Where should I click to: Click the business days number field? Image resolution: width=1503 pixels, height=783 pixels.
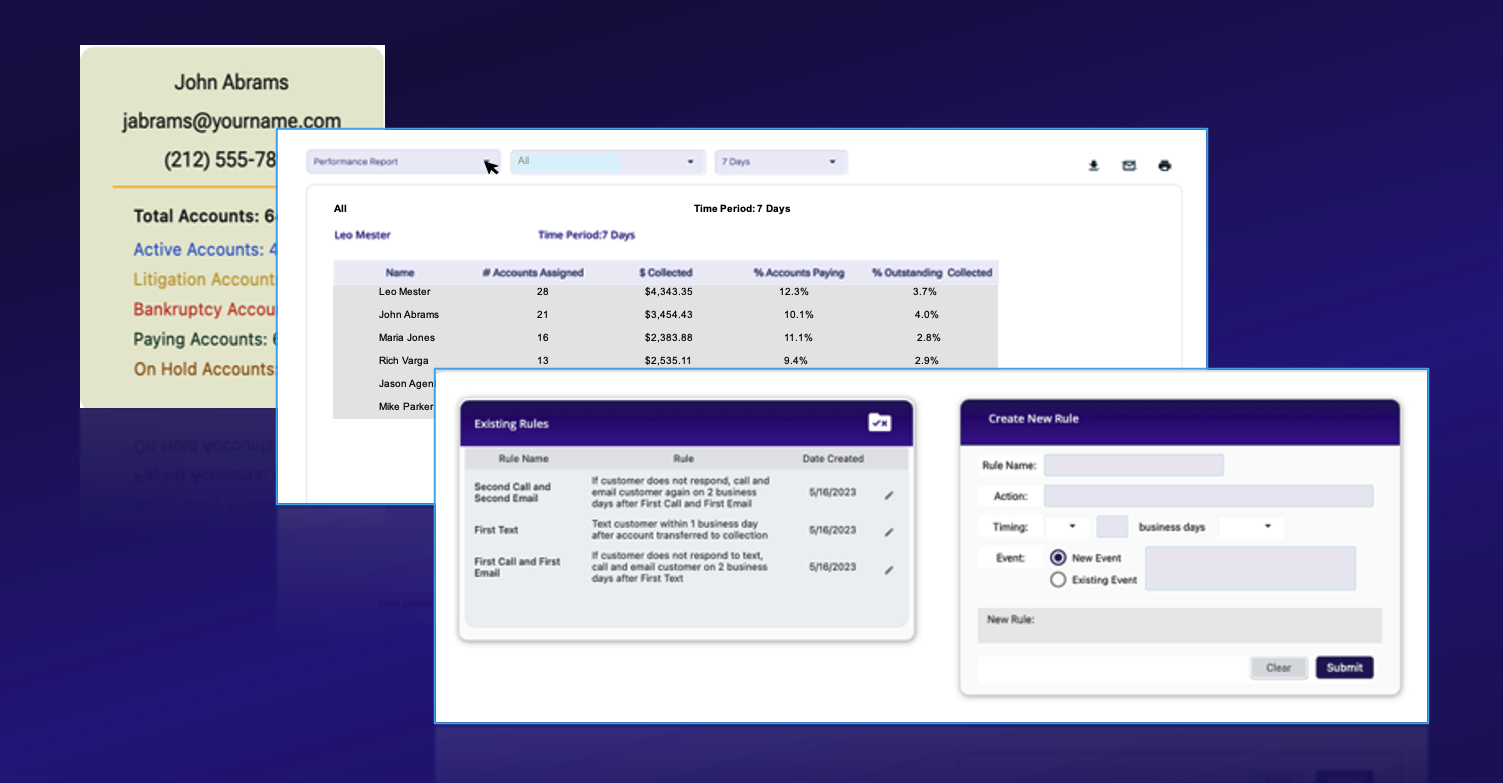coord(1113,527)
